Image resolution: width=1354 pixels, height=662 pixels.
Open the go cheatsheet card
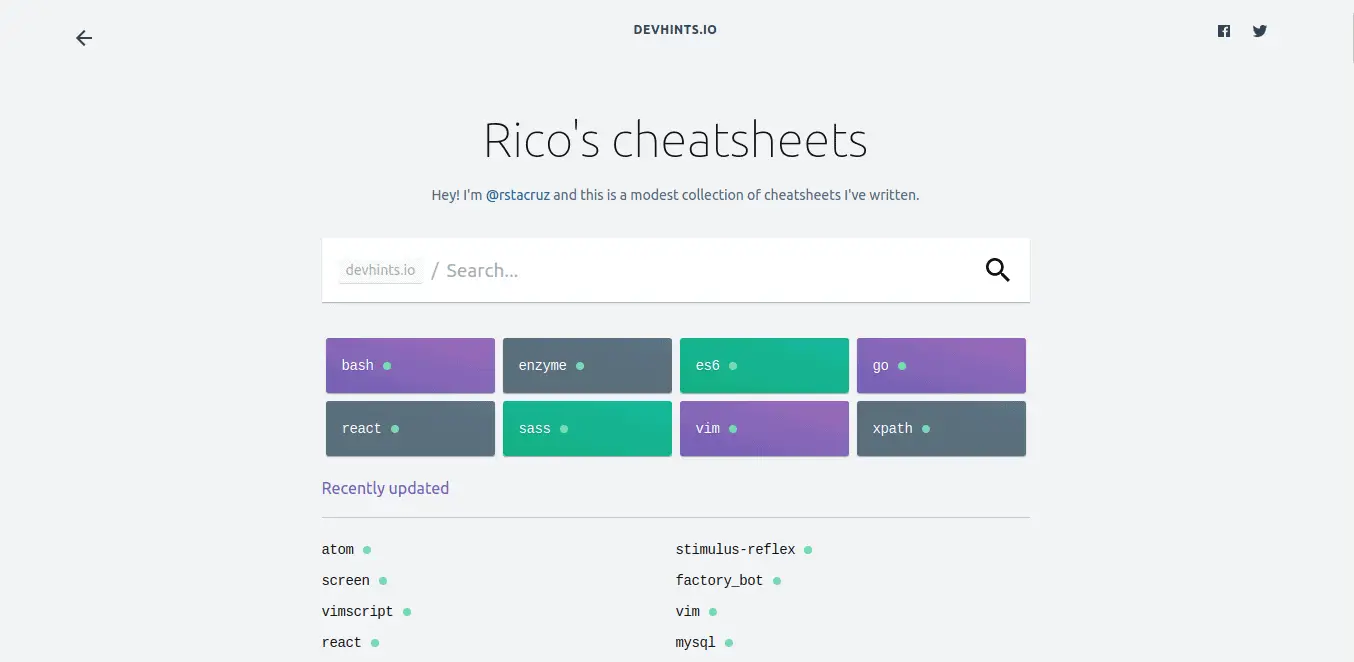941,365
